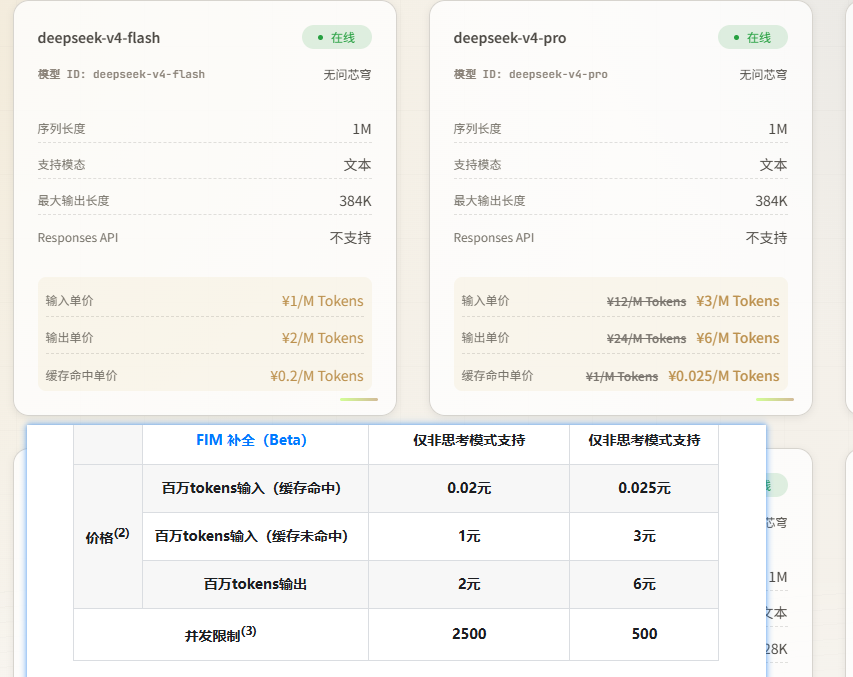Click 序列长度 1M value on flash card

point(362,129)
